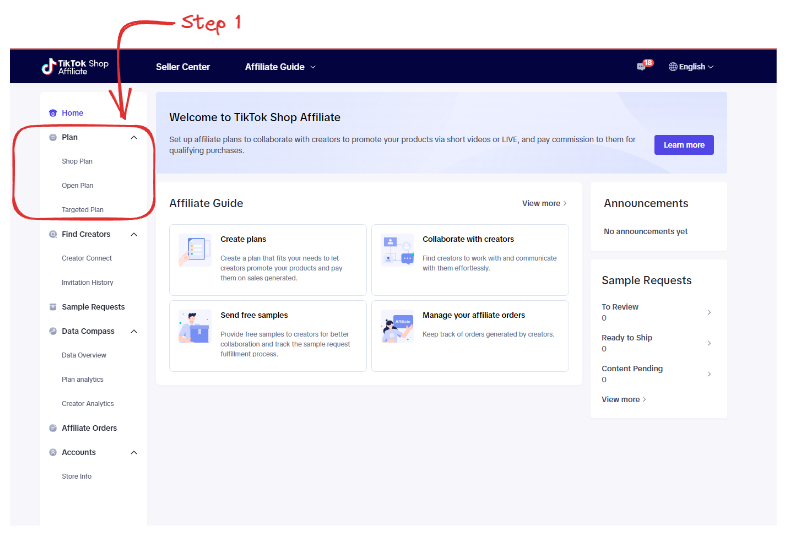Select Affiliate Orders in sidebar
Screen dimensions: 786x535
[x=89, y=428]
